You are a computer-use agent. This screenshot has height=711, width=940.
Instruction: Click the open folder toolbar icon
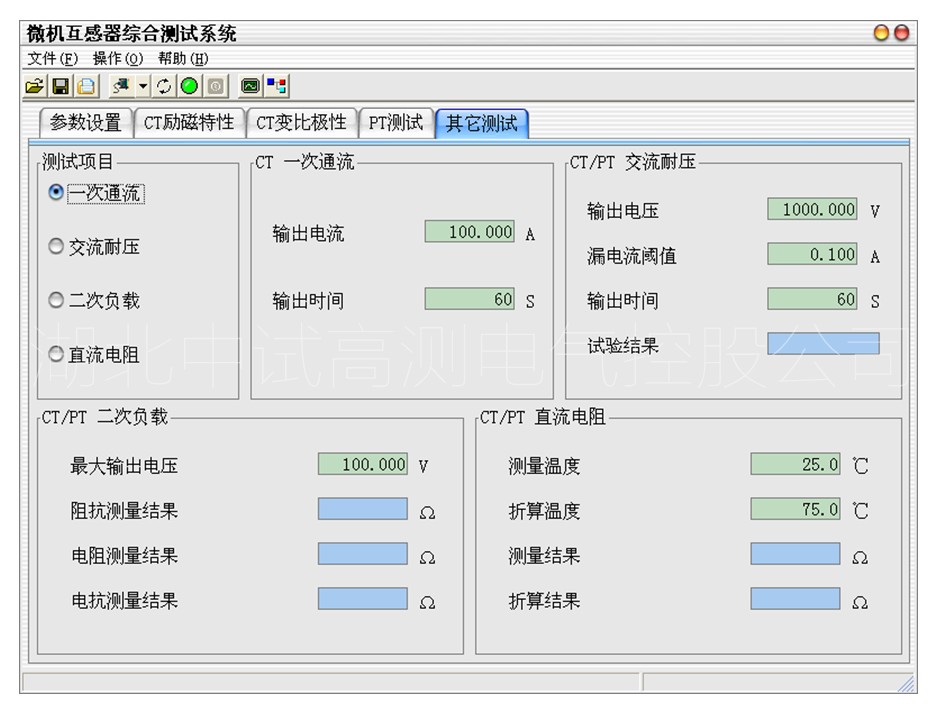pyautogui.click(x=34, y=86)
